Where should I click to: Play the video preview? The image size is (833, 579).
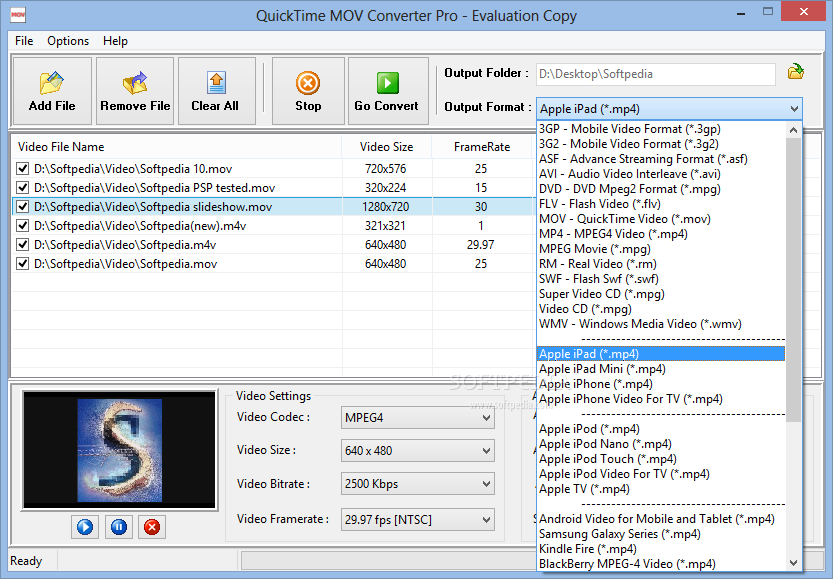click(x=85, y=527)
